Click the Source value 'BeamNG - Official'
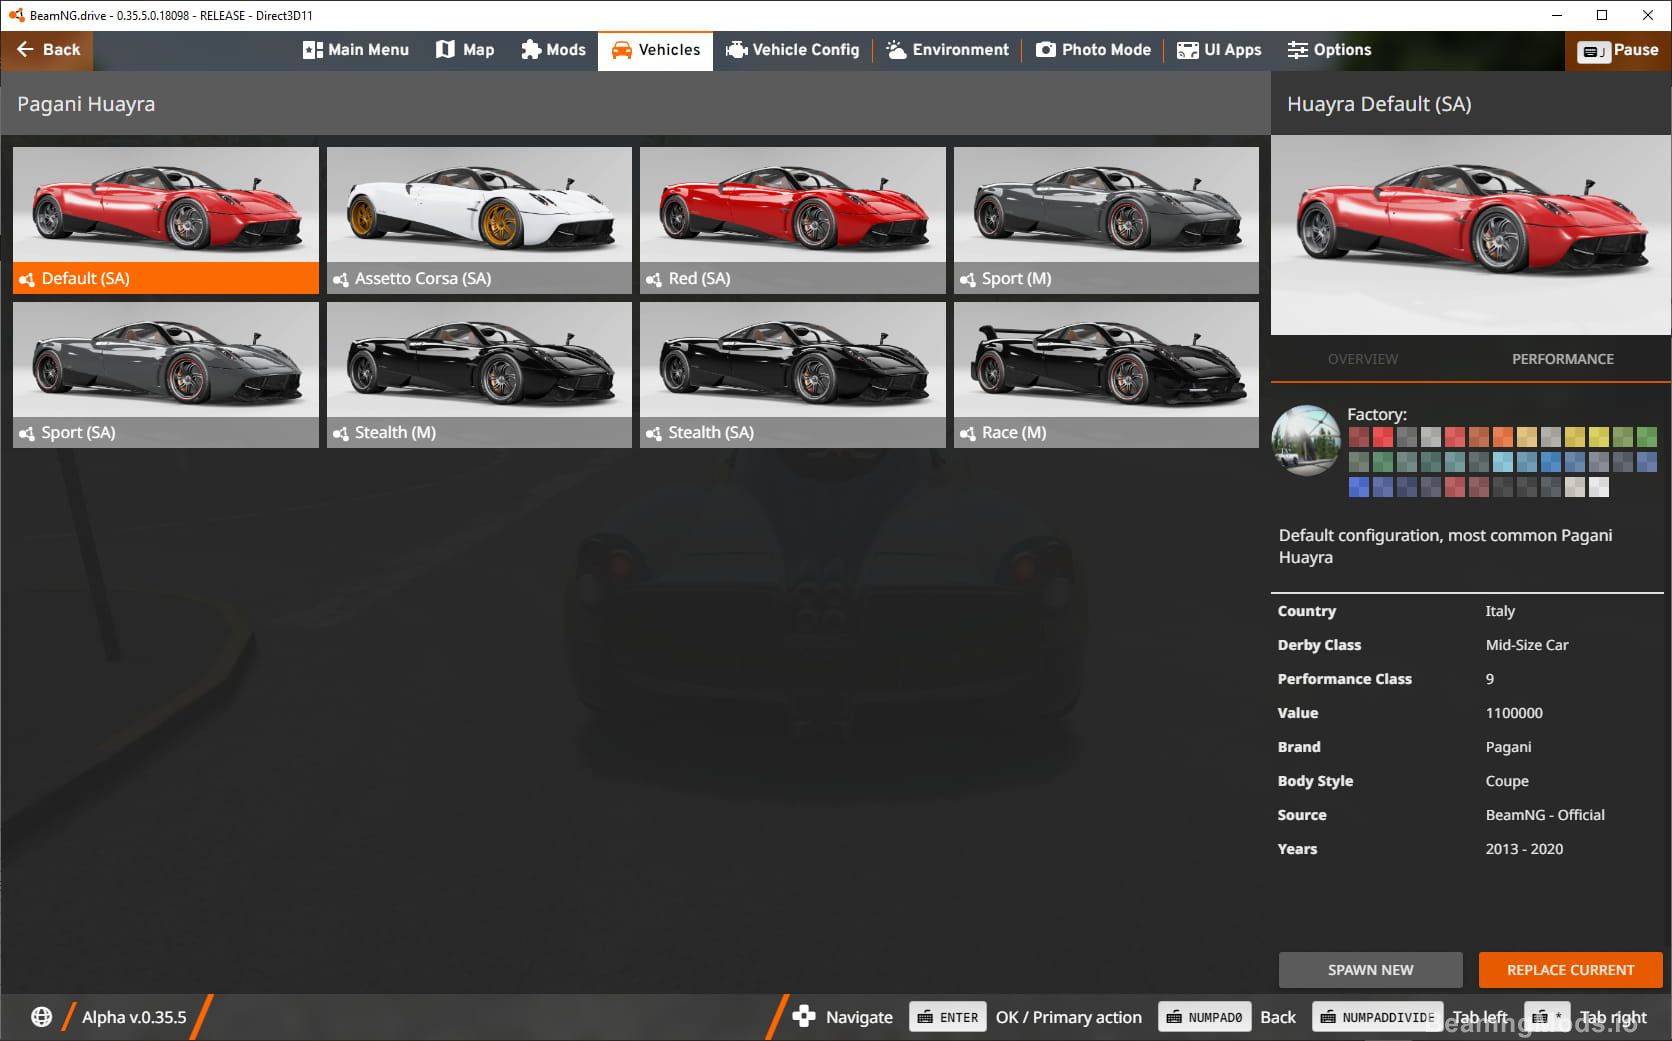The height and width of the screenshot is (1041, 1672). [1545, 815]
